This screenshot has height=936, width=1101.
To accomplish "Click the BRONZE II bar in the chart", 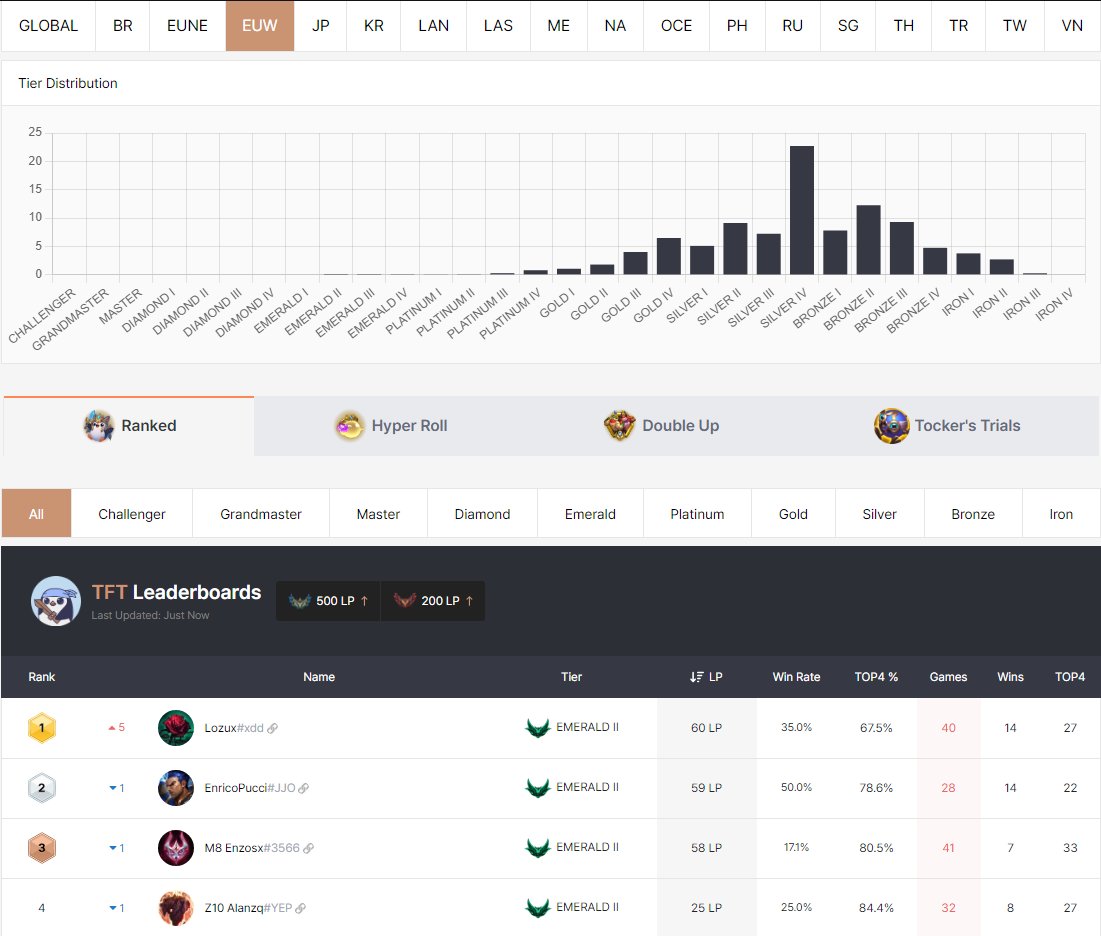I will pos(869,239).
